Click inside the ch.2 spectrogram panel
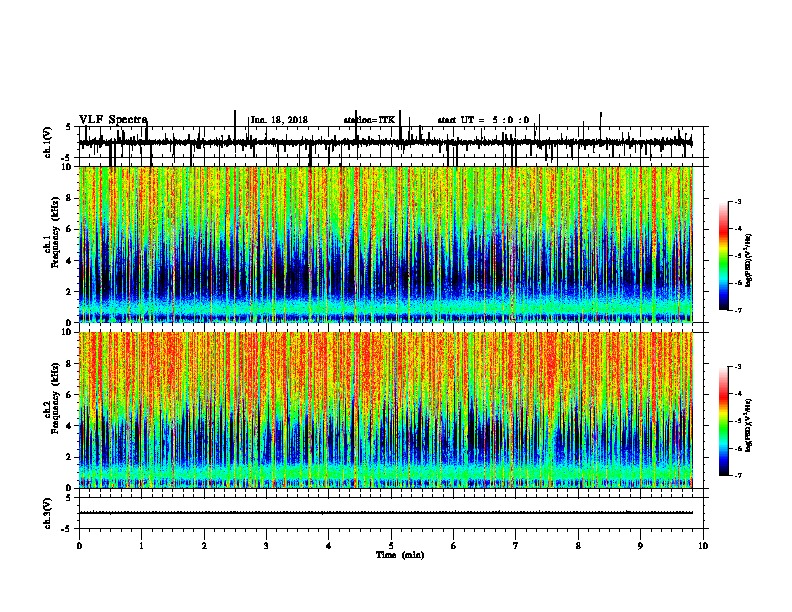 tap(386, 410)
